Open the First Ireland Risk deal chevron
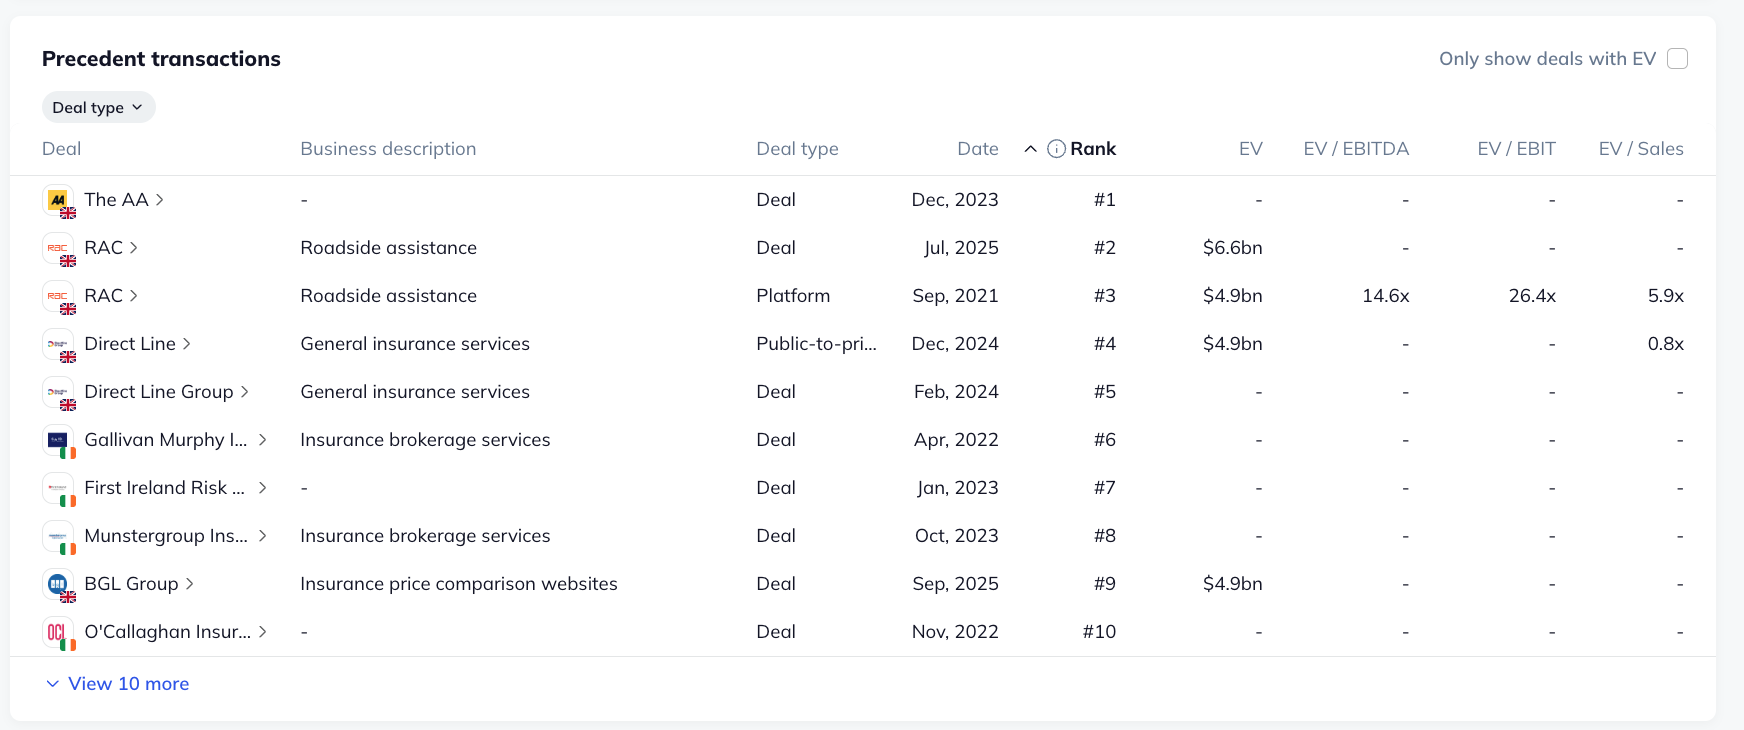 pos(262,488)
